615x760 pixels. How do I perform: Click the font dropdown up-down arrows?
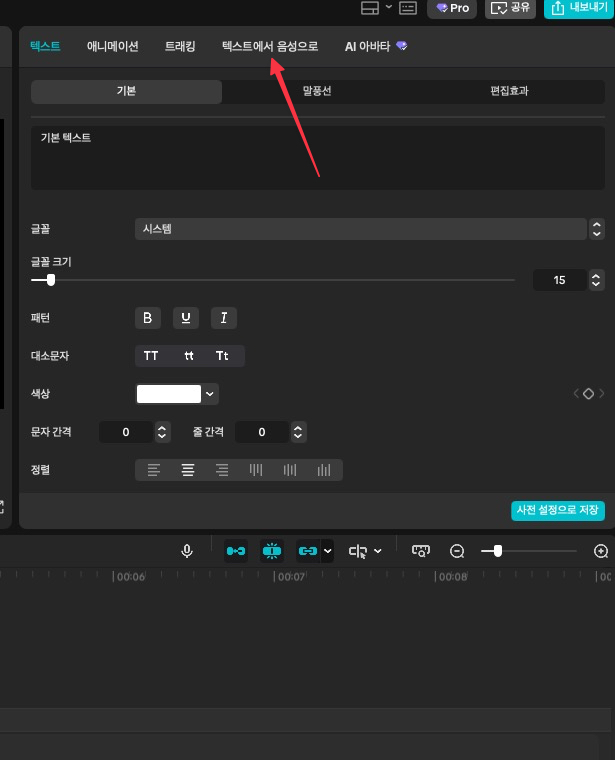[x=597, y=229]
